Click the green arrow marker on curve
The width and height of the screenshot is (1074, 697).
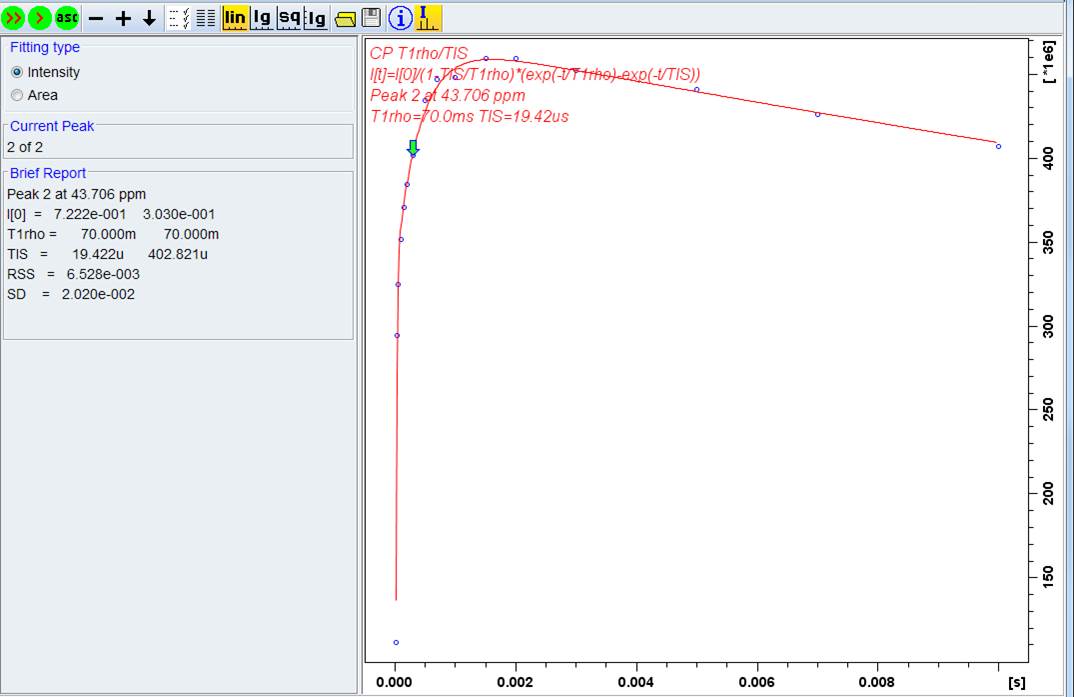pos(413,148)
